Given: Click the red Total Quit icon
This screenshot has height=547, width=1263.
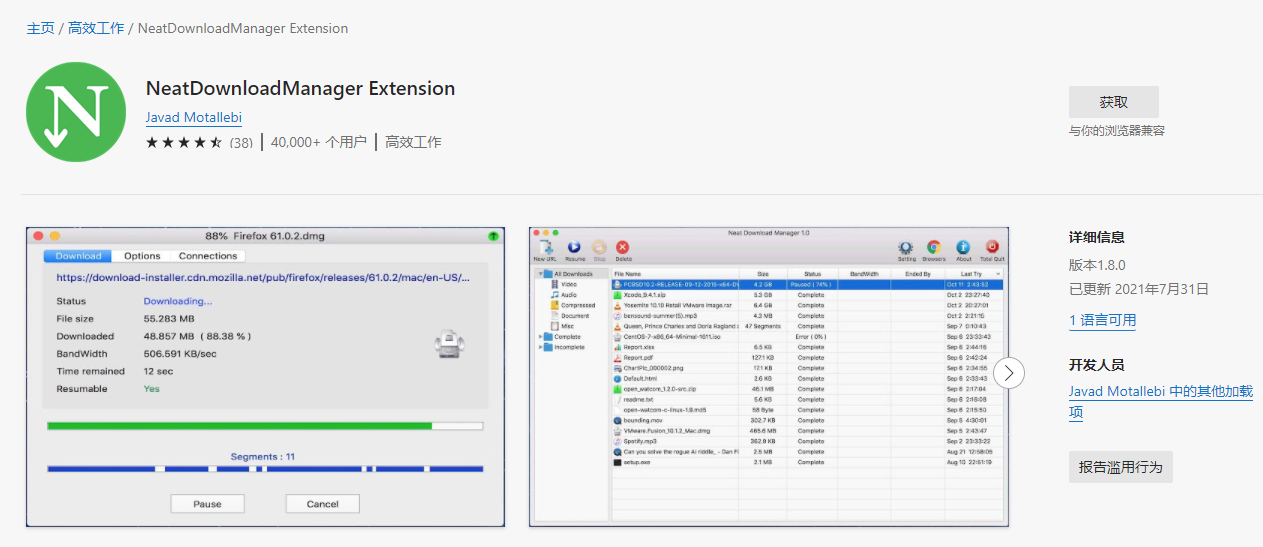Looking at the screenshot, I should coord(992,248).
